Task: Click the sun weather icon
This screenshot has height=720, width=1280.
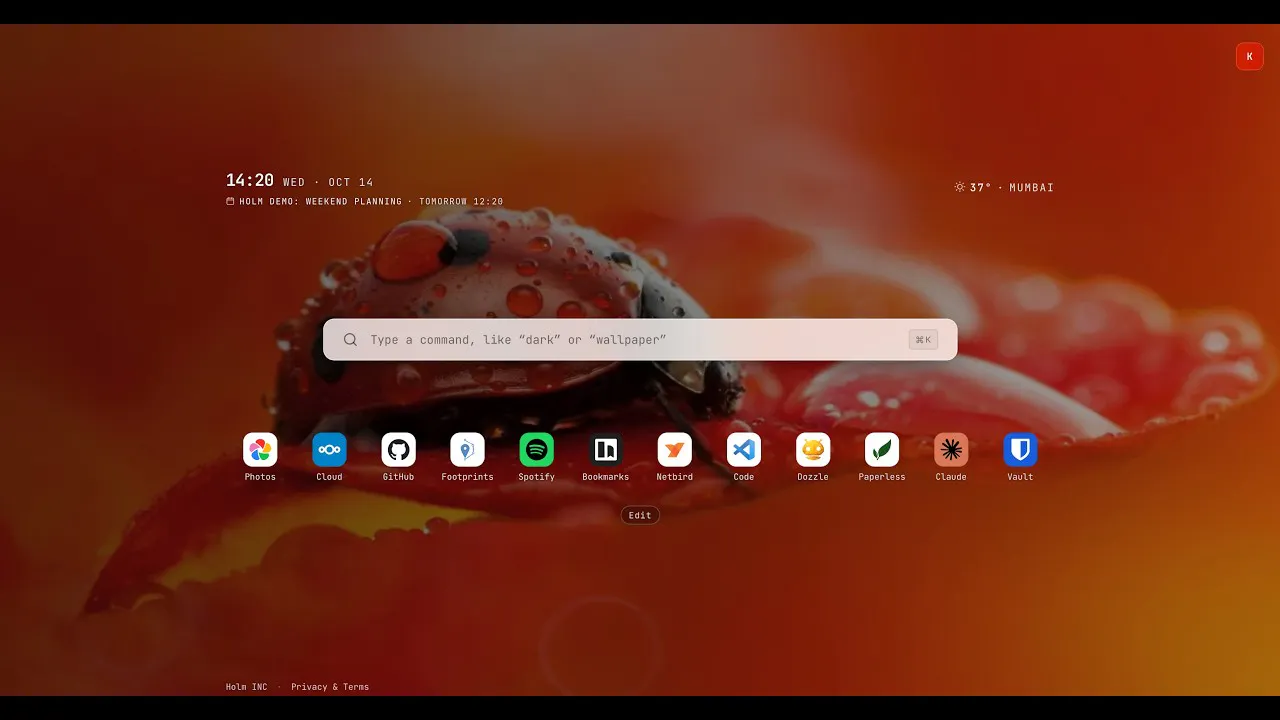Action: [960, 187]
